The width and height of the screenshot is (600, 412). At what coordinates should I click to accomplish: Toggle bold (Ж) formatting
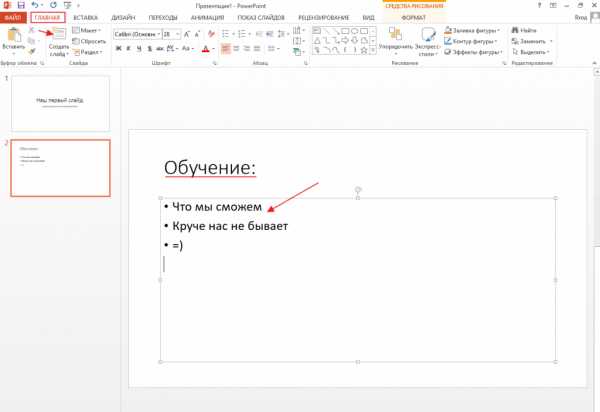(119, 49)
